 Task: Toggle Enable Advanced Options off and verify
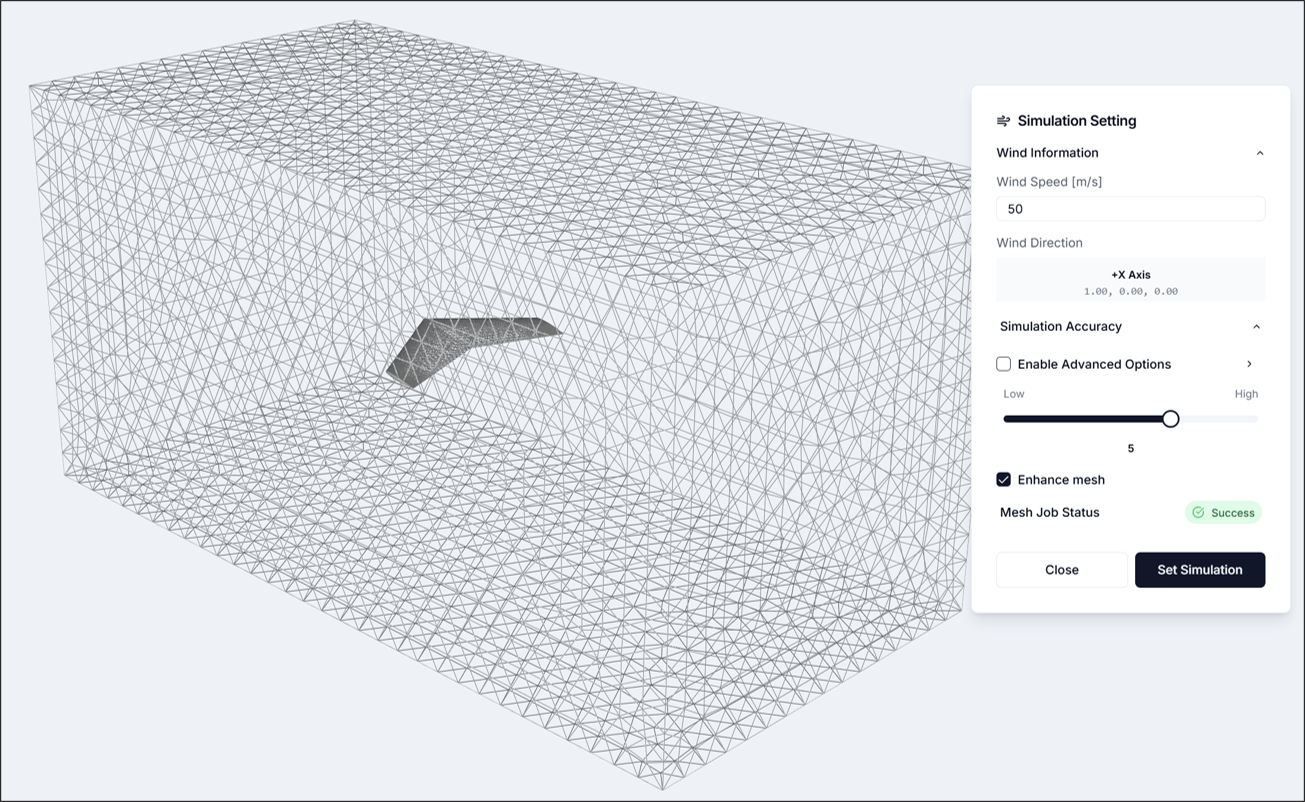pos(1003,364)
